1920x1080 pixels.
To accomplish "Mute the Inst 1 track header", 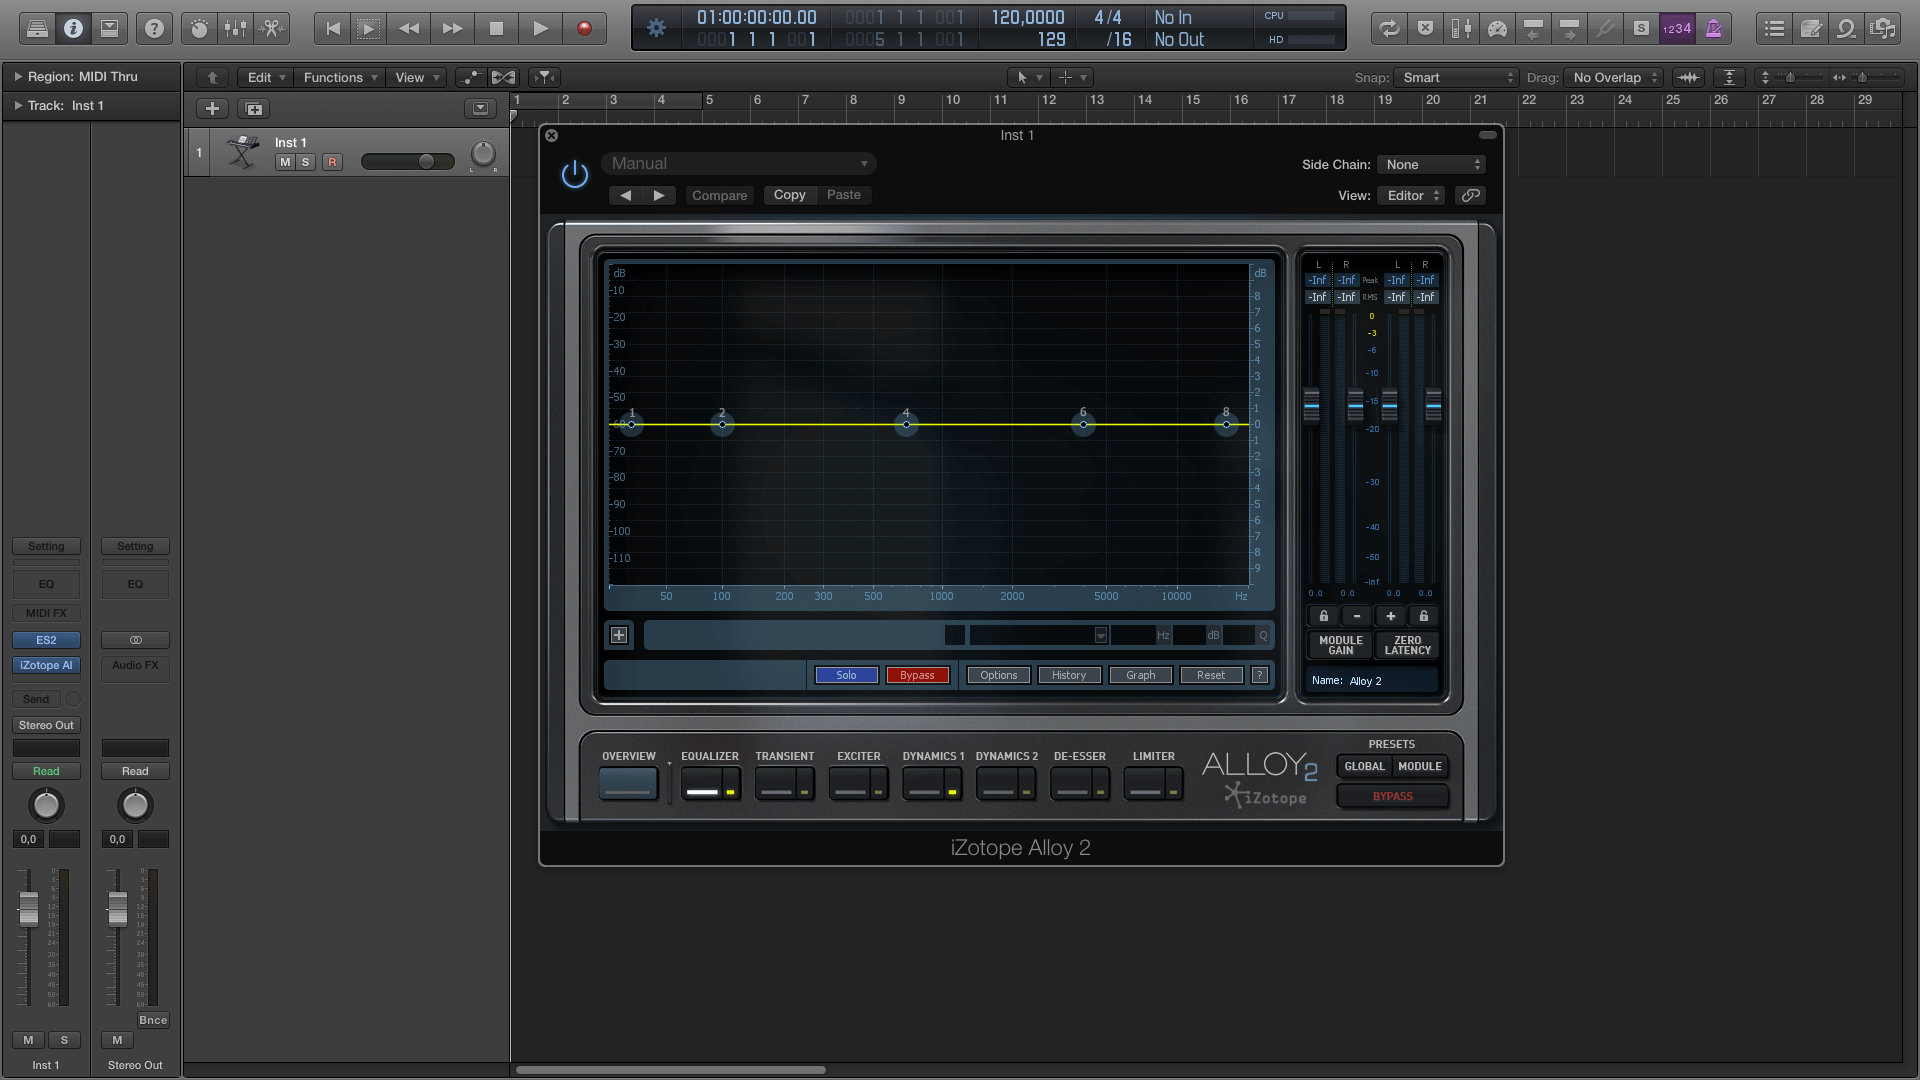I will [285, 162].
